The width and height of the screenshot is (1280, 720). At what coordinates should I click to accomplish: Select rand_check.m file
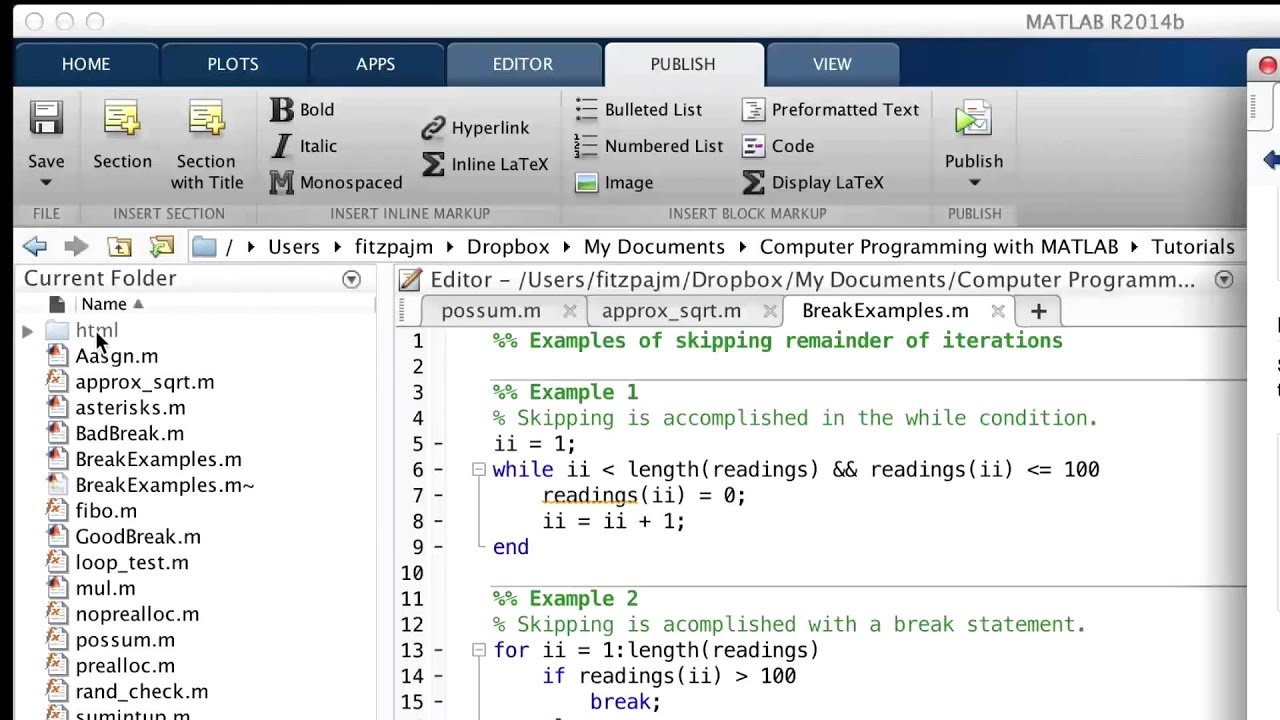pos(142,692)
